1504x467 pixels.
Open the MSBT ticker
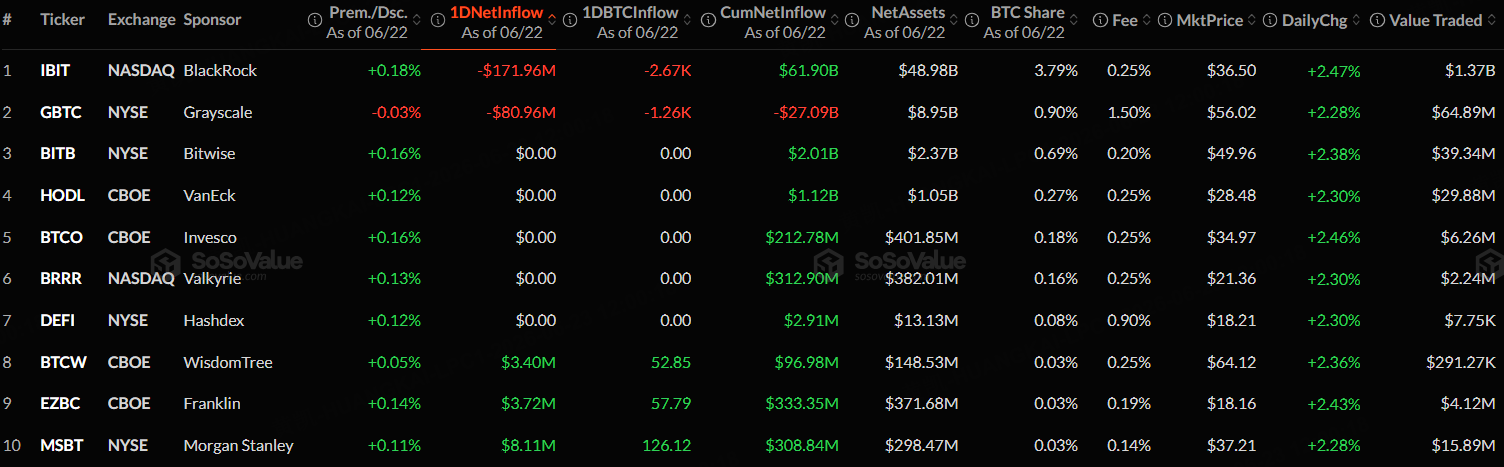tap(60, 445)
